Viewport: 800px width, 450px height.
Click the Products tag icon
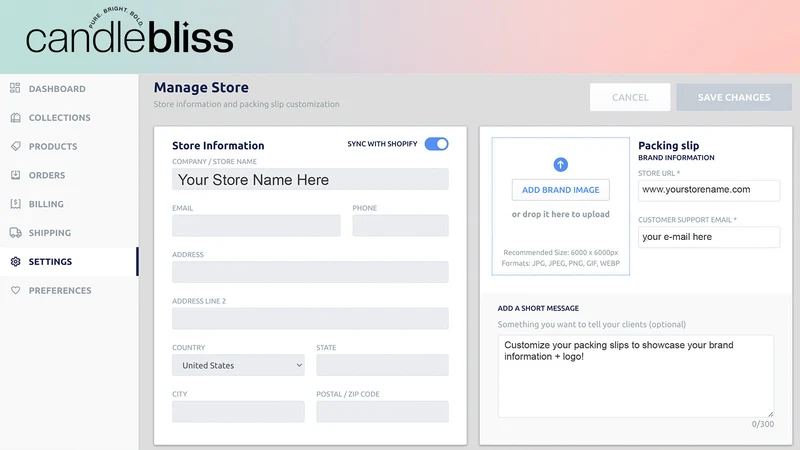tap(15, 146)
